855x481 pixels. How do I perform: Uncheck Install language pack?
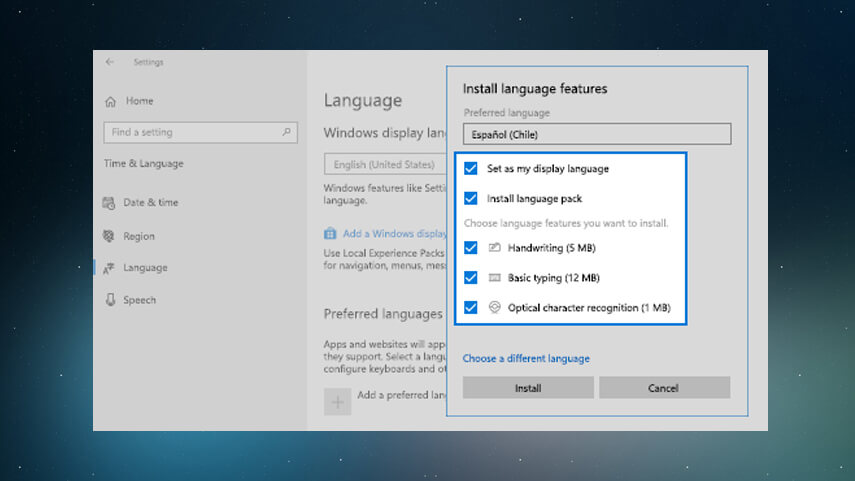471,199
